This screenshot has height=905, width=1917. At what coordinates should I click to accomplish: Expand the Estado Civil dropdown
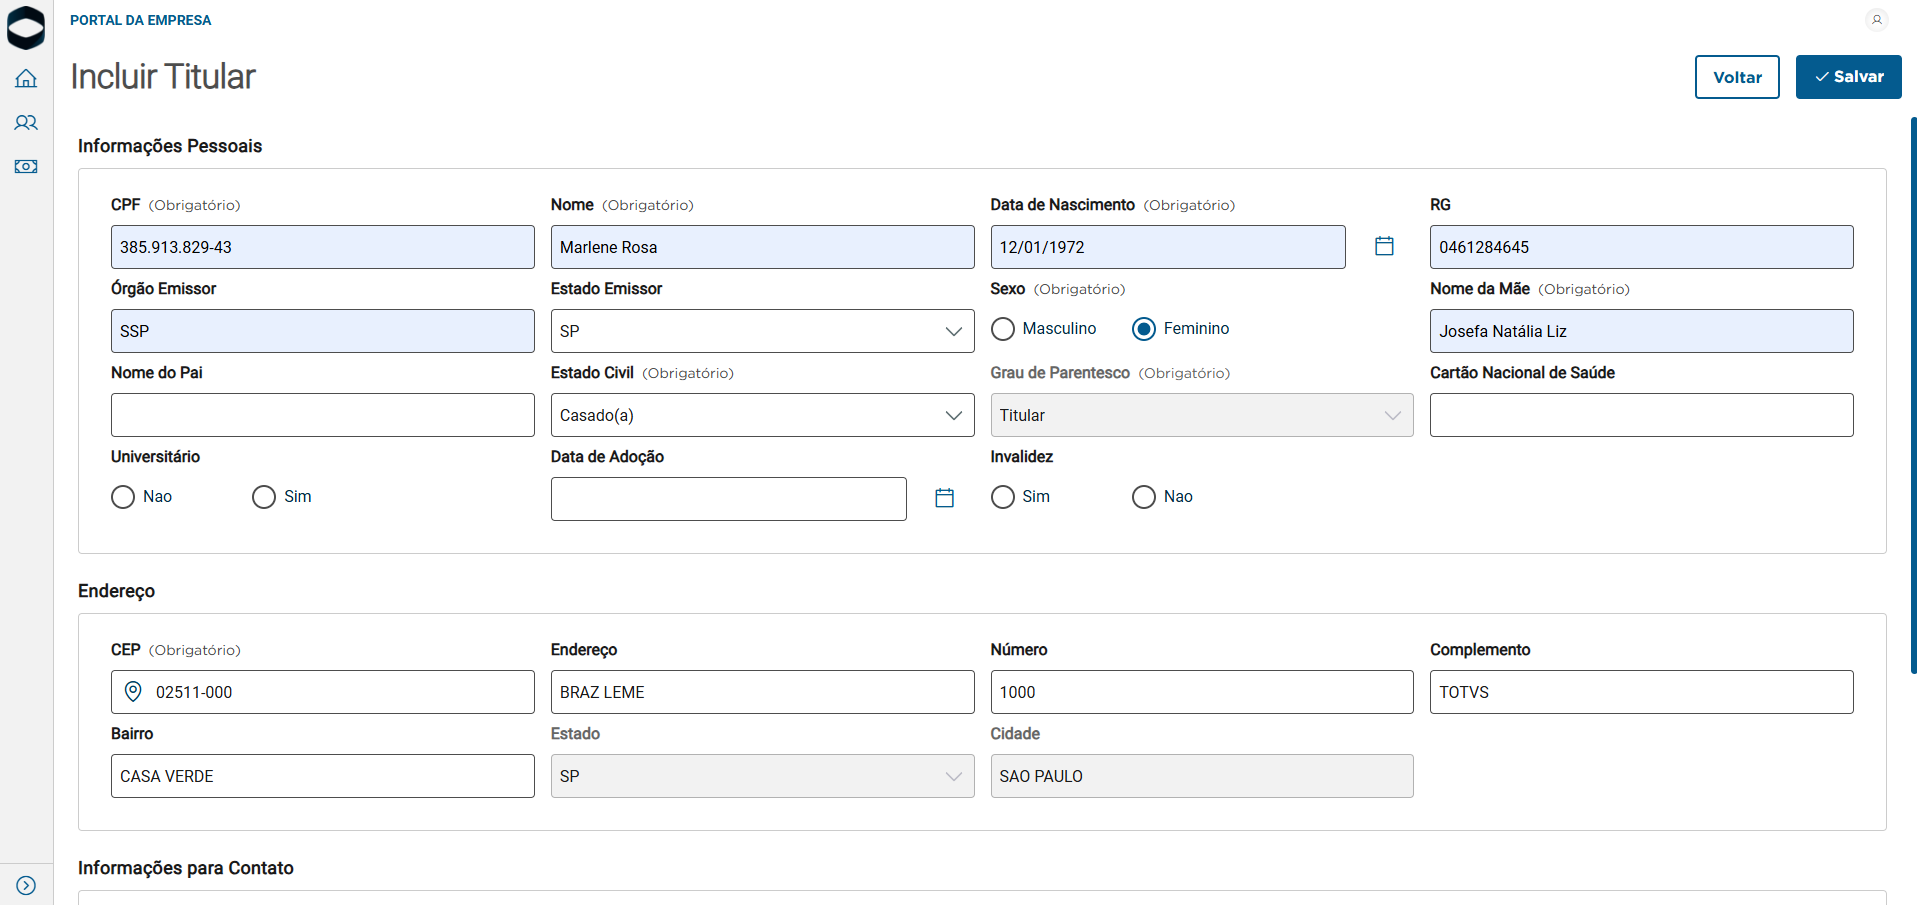pyautogui.click(x=762, y=415)
